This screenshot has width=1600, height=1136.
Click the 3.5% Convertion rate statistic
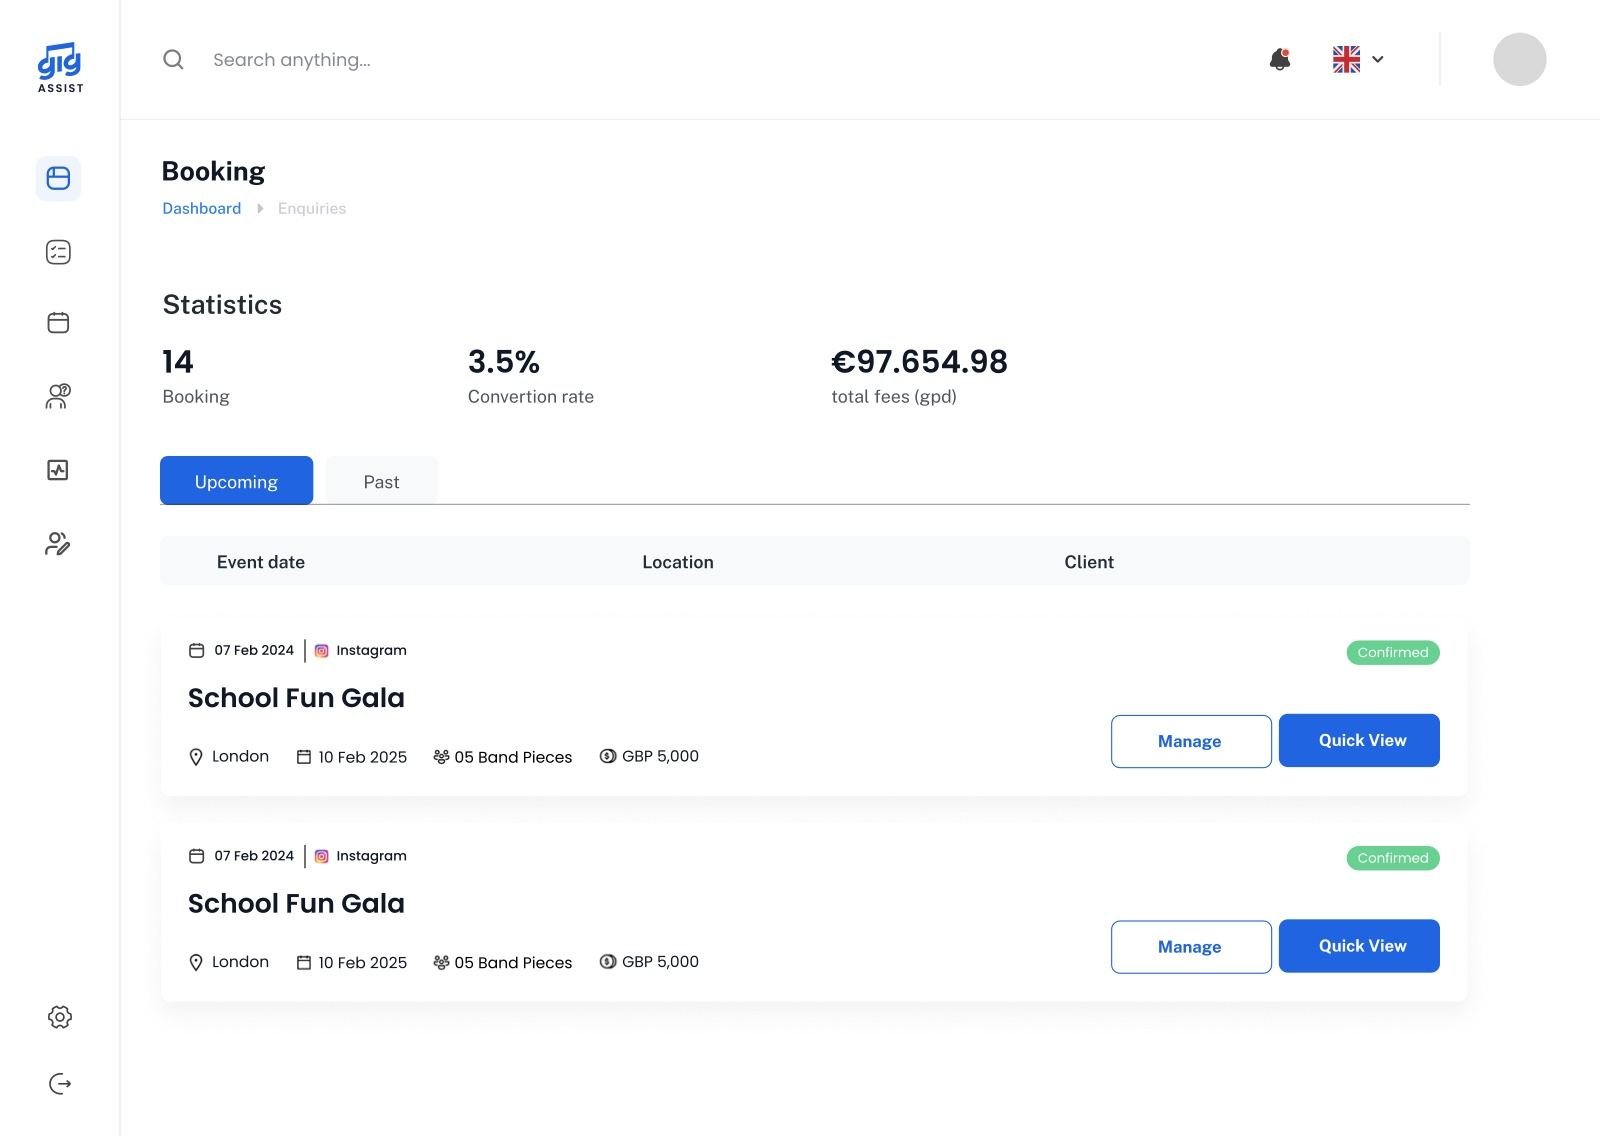pos(531,377)
